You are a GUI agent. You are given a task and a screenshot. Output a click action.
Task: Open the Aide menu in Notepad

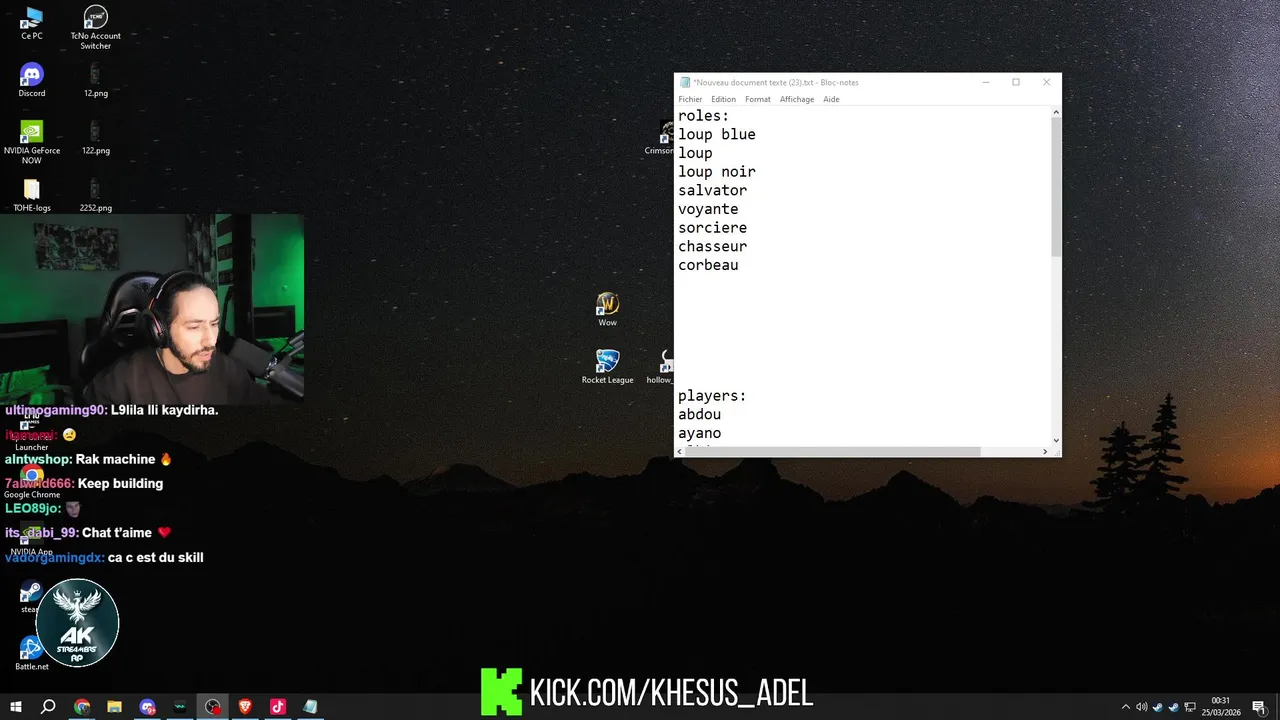click(831, 99)
